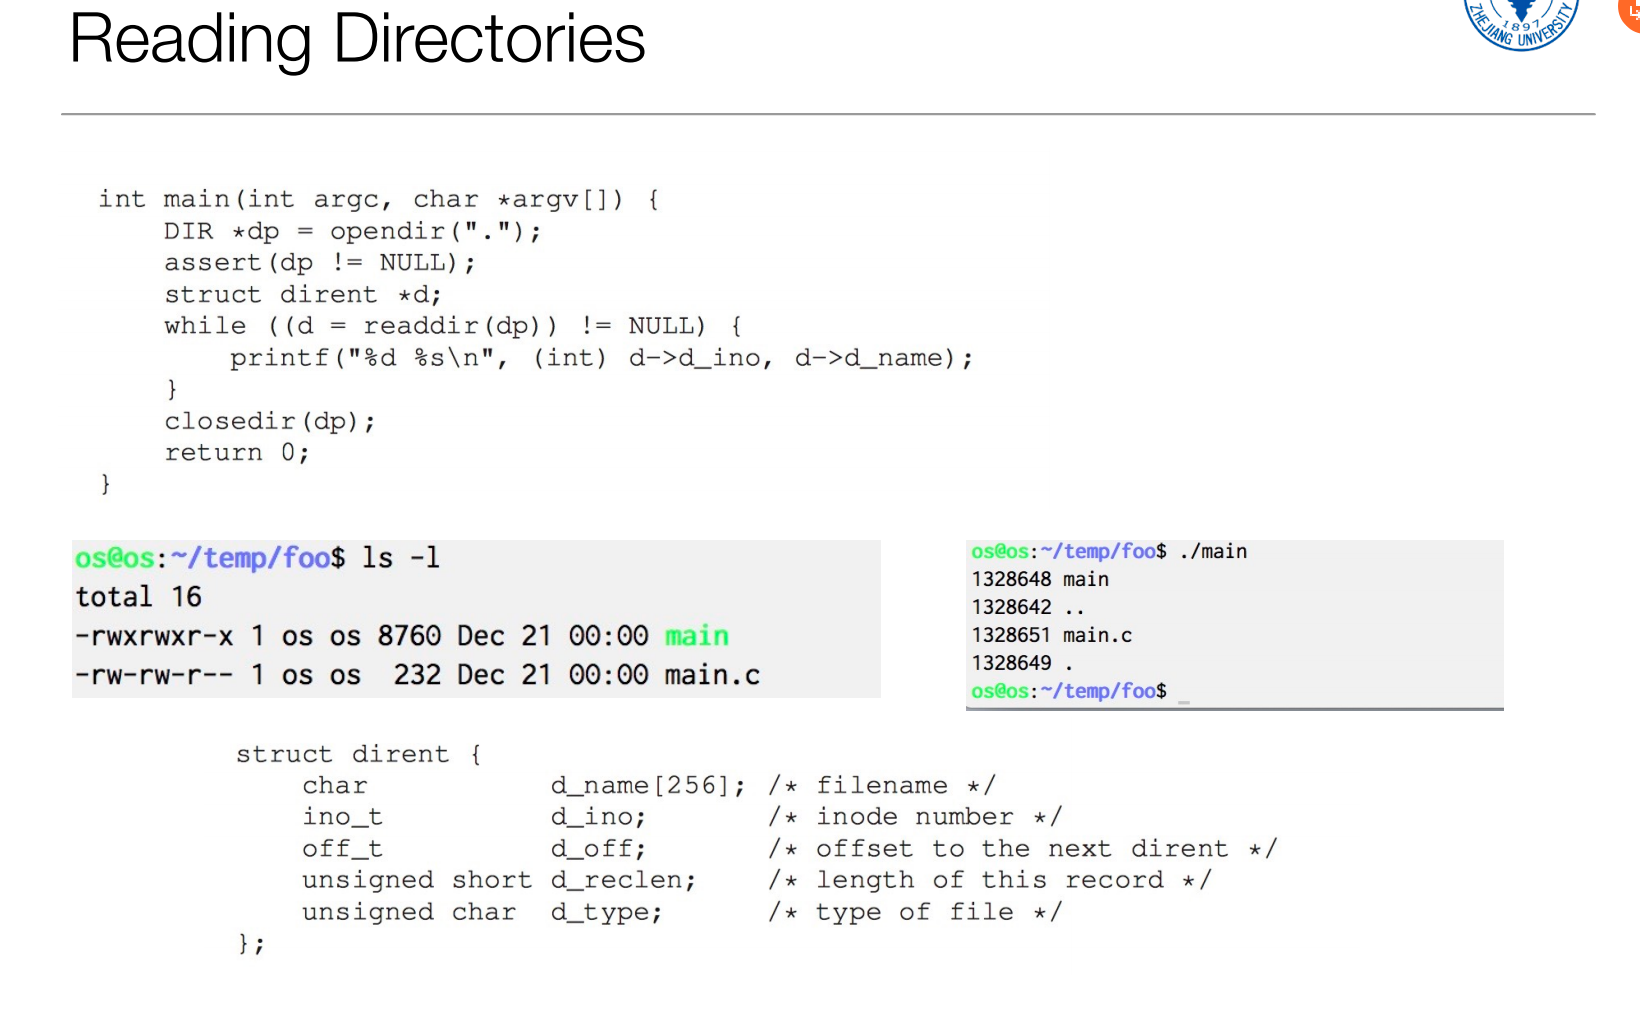Click the green 'main' filename in ls output

click(x=697, y=636)
